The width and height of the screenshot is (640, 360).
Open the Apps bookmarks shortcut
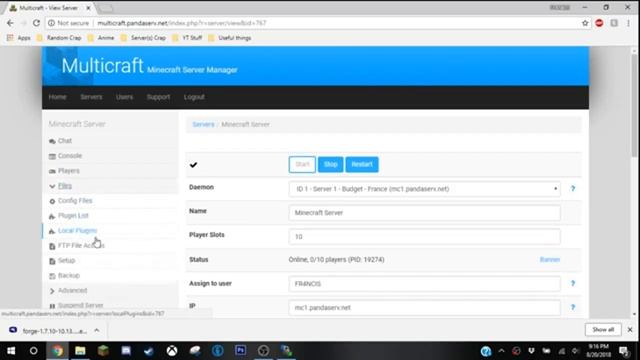coord(19,38)
